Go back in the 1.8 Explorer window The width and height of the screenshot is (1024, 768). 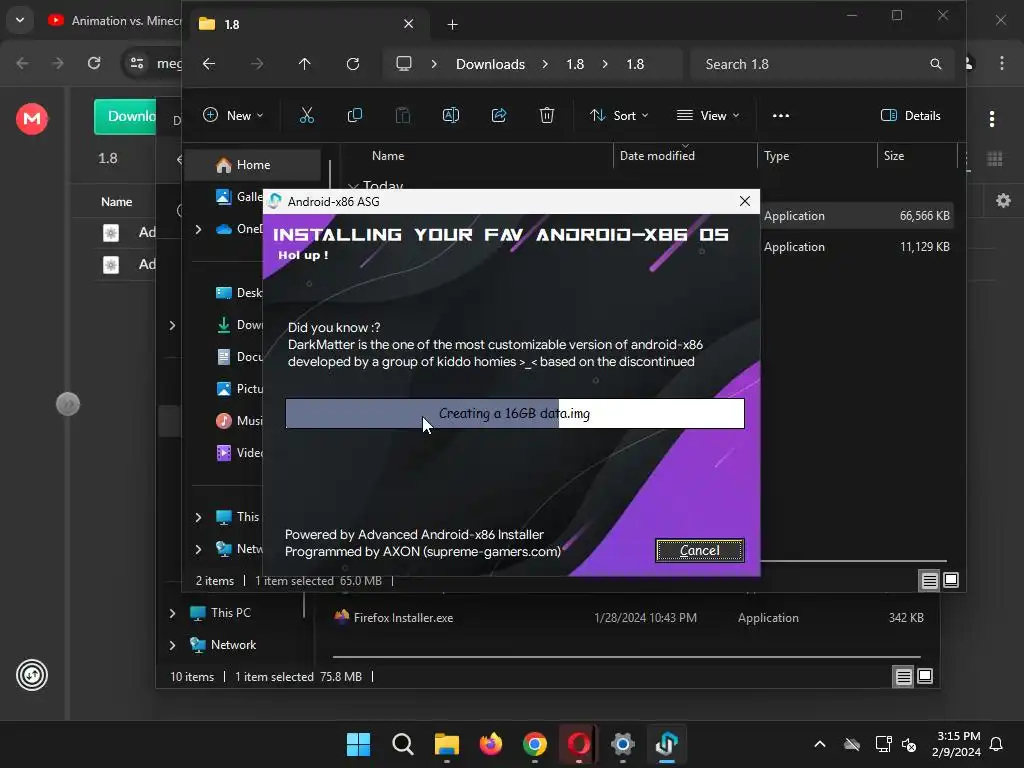tap(209, 64)
